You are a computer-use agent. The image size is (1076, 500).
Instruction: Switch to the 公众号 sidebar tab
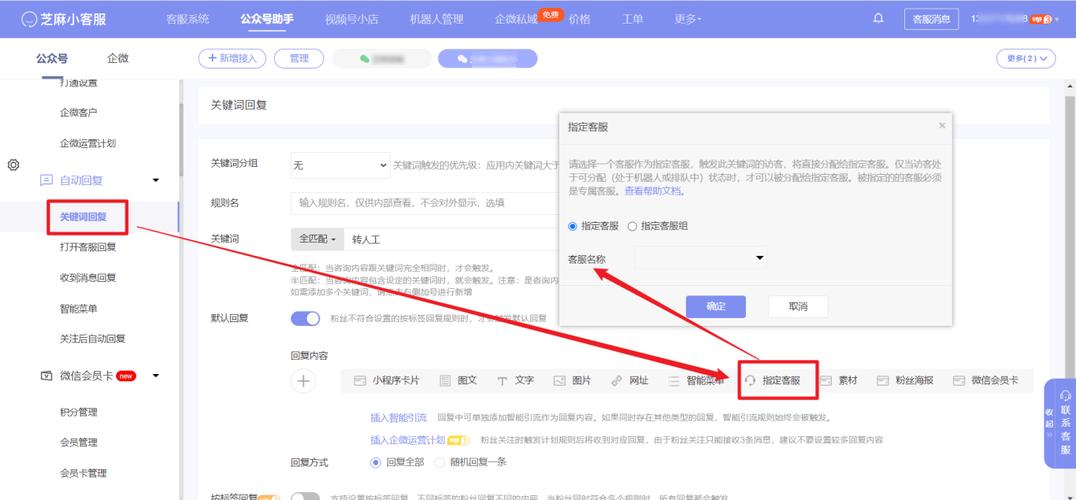tap(52, 59)
